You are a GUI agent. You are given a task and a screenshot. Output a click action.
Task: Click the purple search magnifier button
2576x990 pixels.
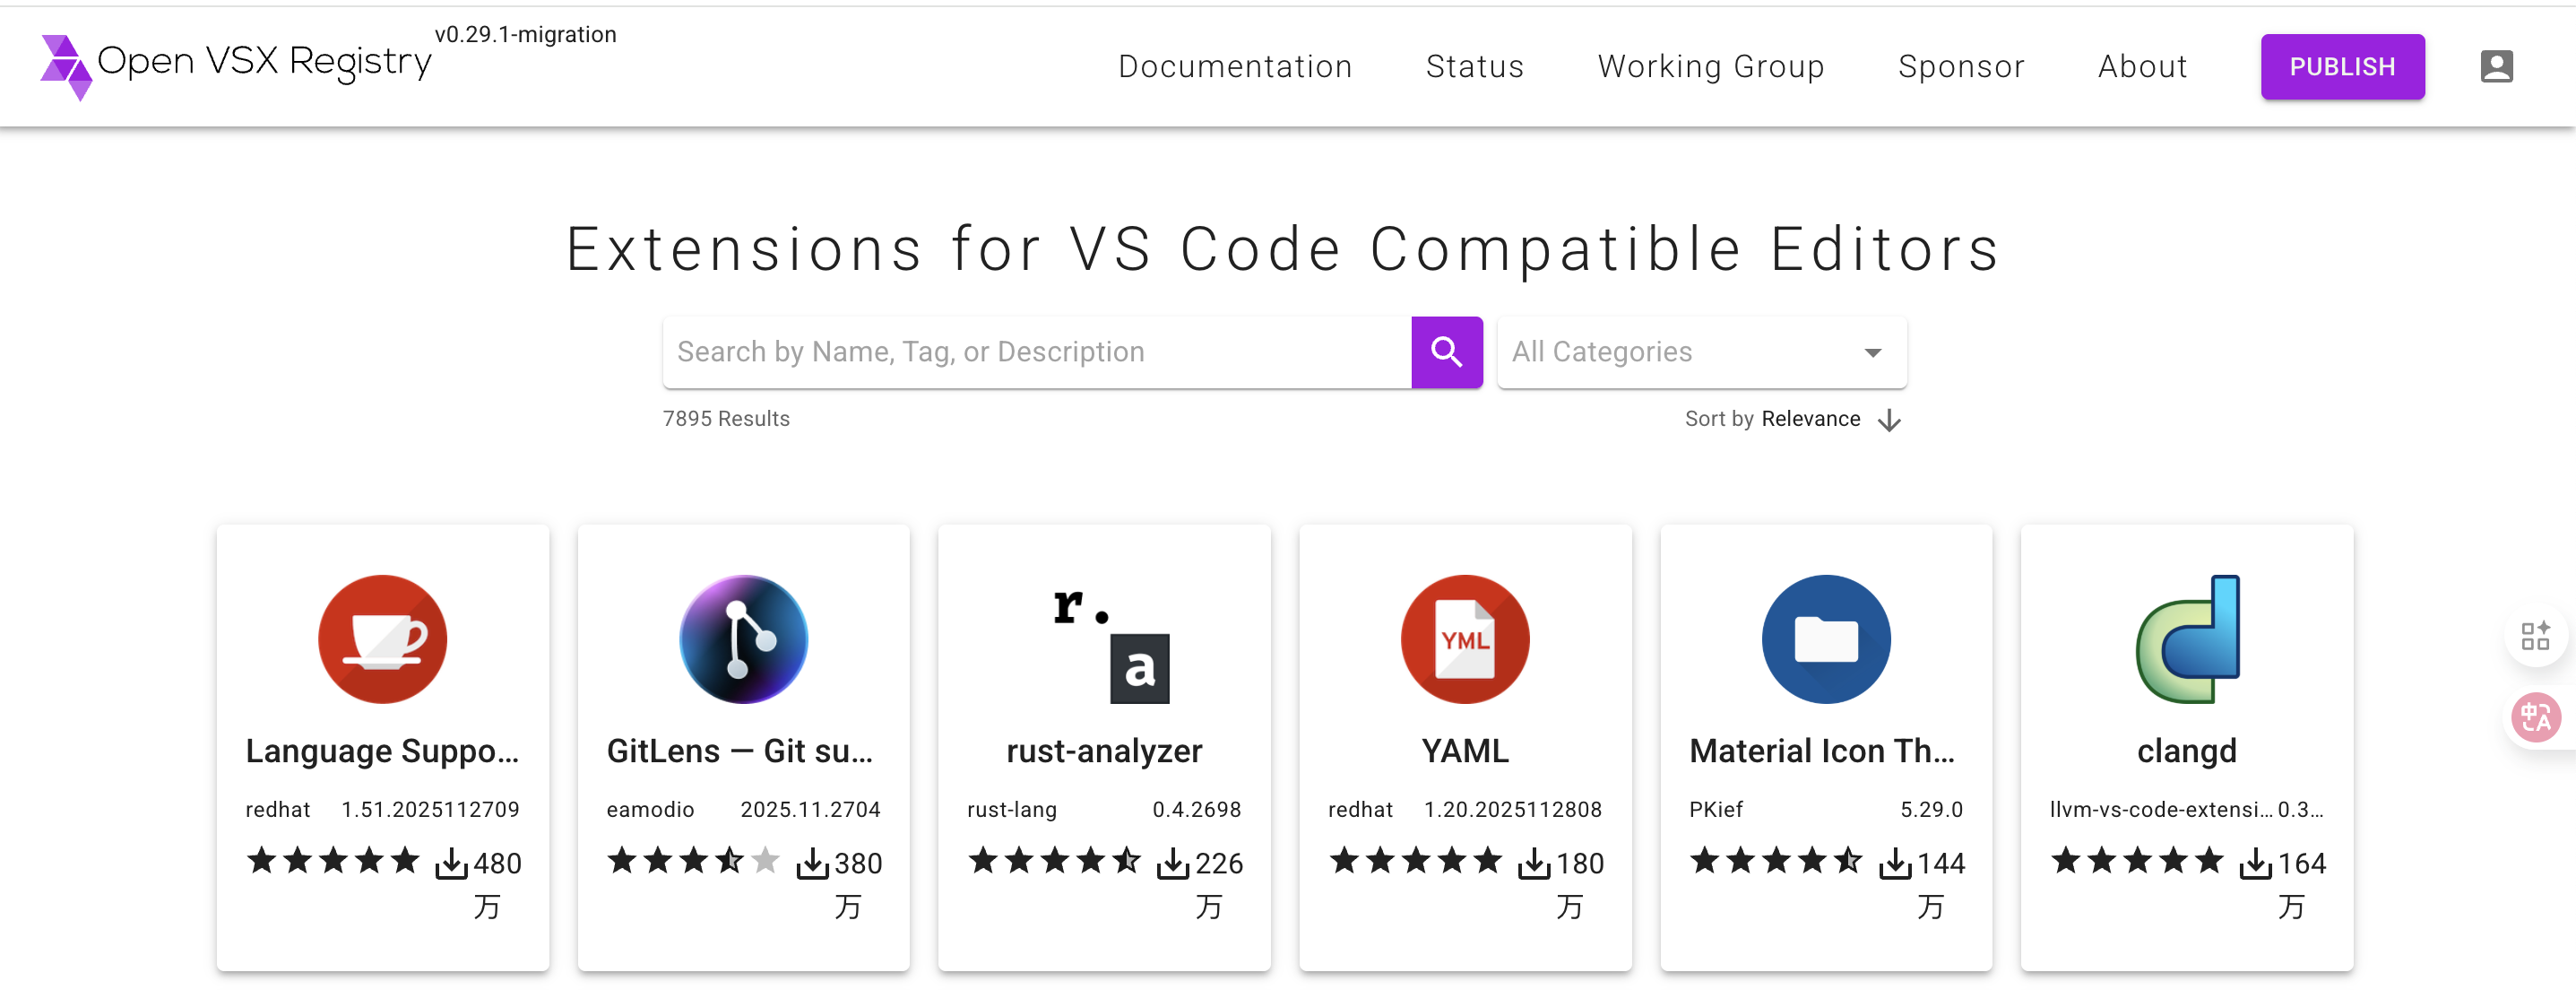pos(1446,352)
